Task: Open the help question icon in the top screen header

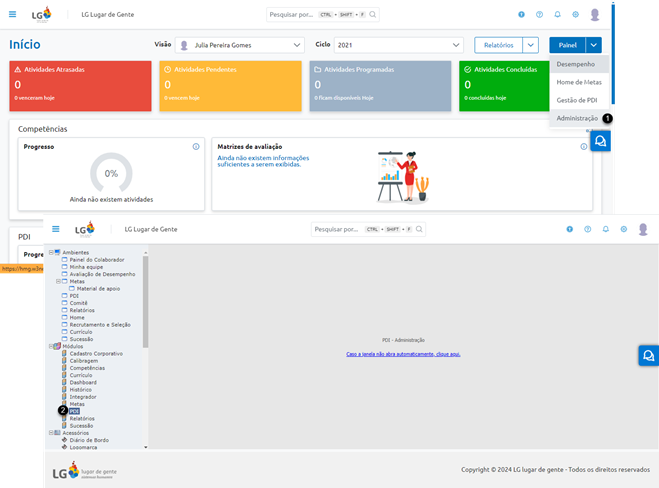Action: (x=539, y=14)
